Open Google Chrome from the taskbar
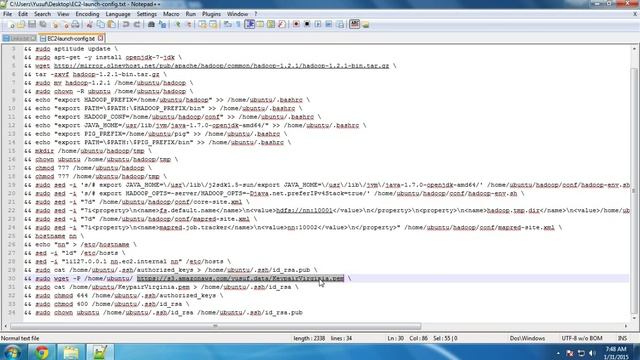Viewport: 640px width, 360px height. click(x=41, y=352)
